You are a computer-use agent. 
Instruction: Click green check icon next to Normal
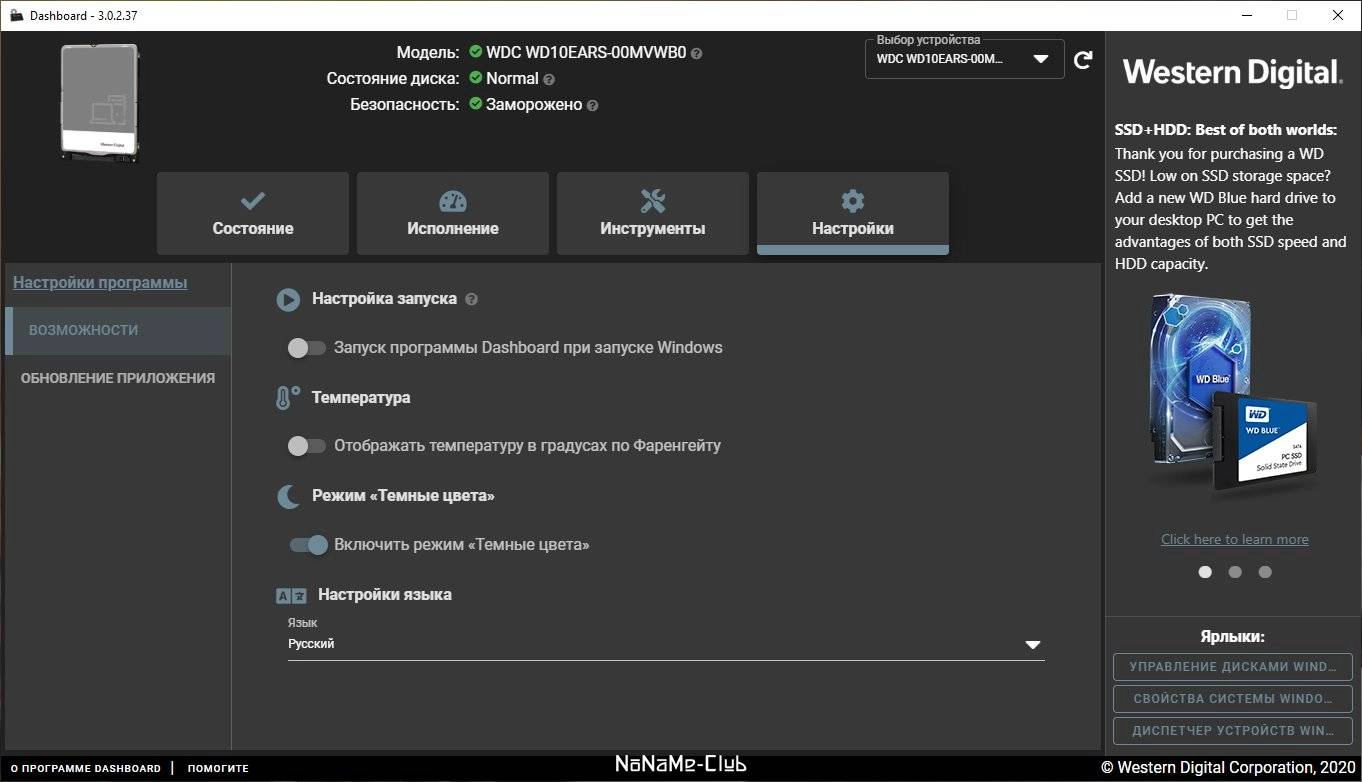475,78
